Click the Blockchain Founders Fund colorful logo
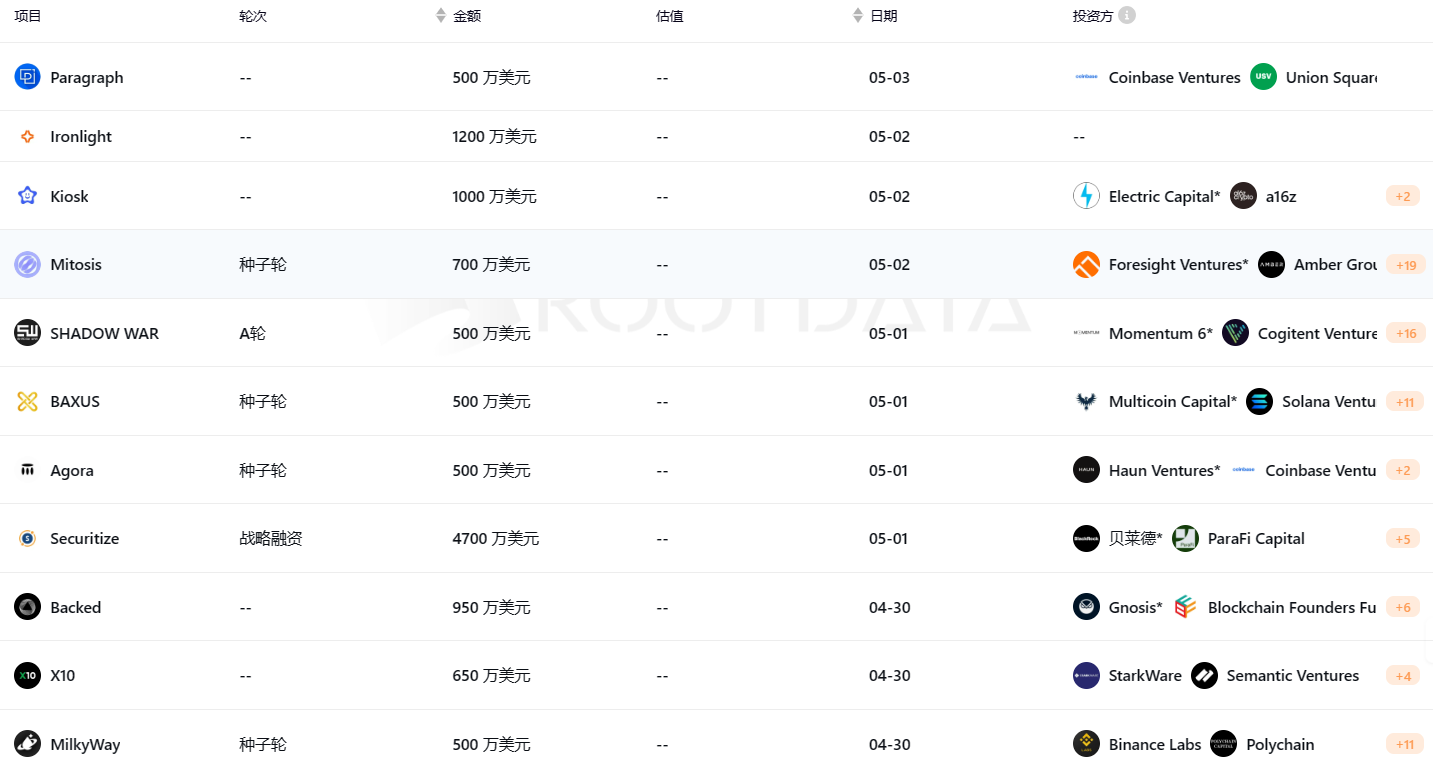Screen dimensions: 1433x758 [1185, 607]
